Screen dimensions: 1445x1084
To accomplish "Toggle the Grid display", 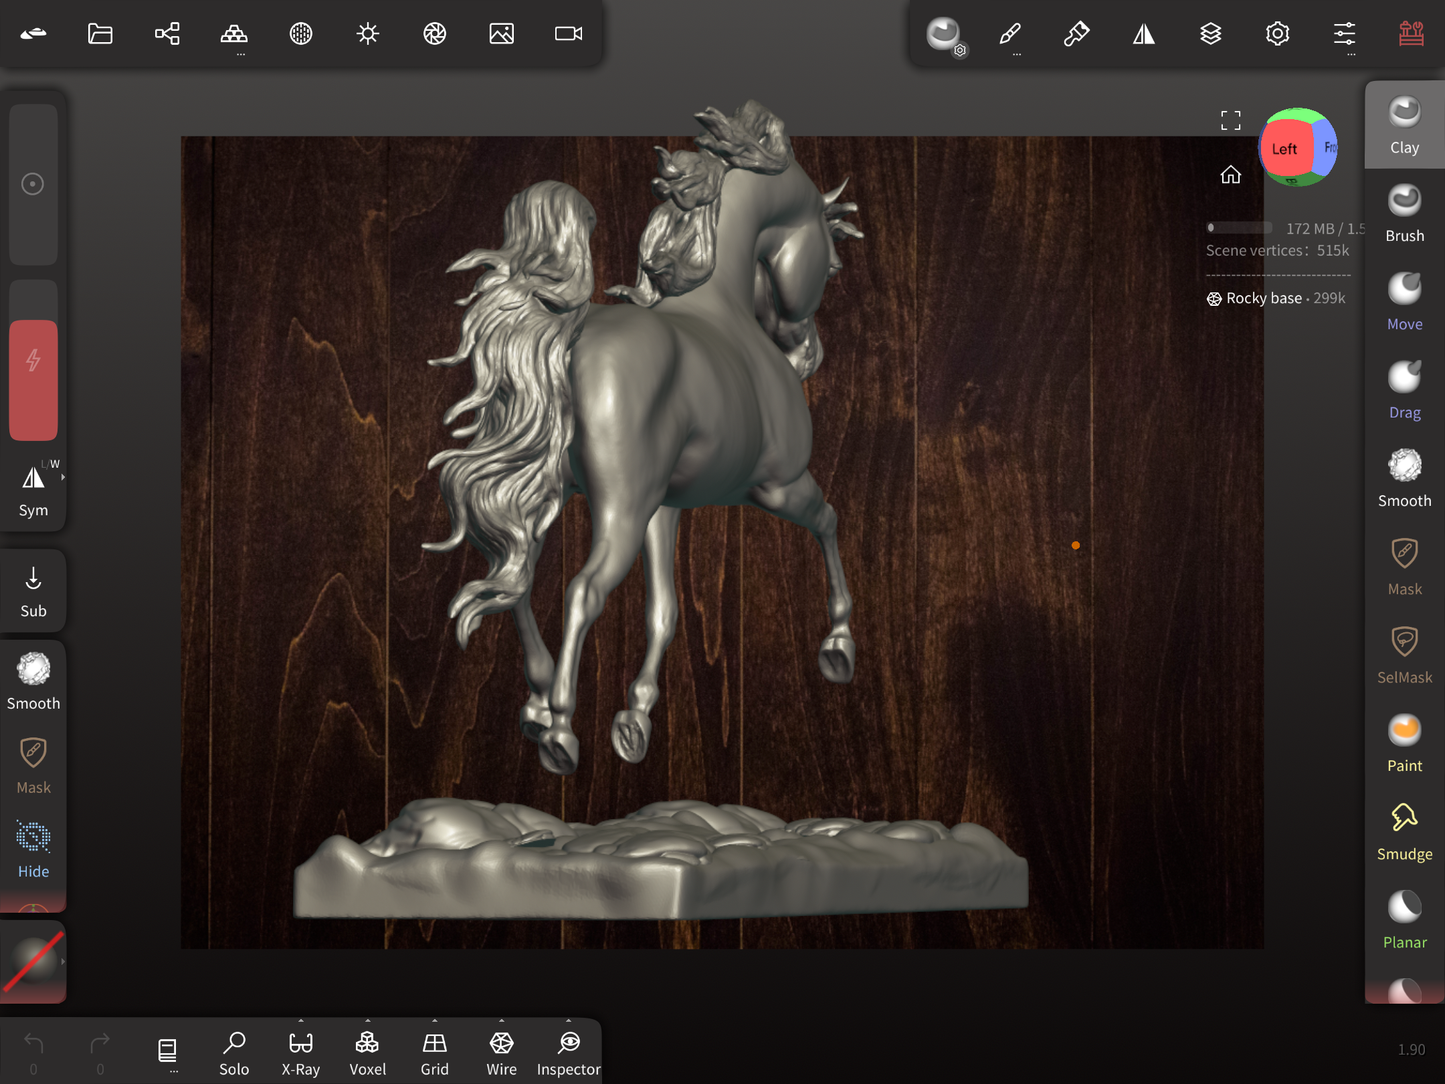I will click(x=434, y=1053).
